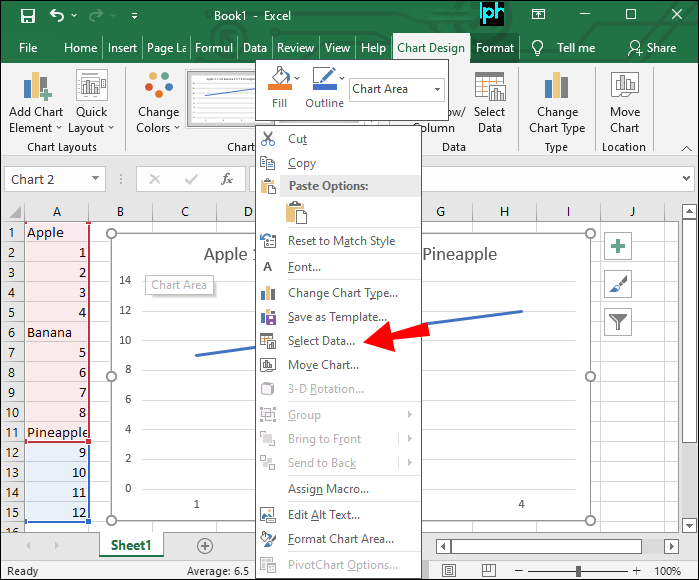Open Chart Styles paintbrush button
This screenshot has width=699, height=580.
point(618,284)
